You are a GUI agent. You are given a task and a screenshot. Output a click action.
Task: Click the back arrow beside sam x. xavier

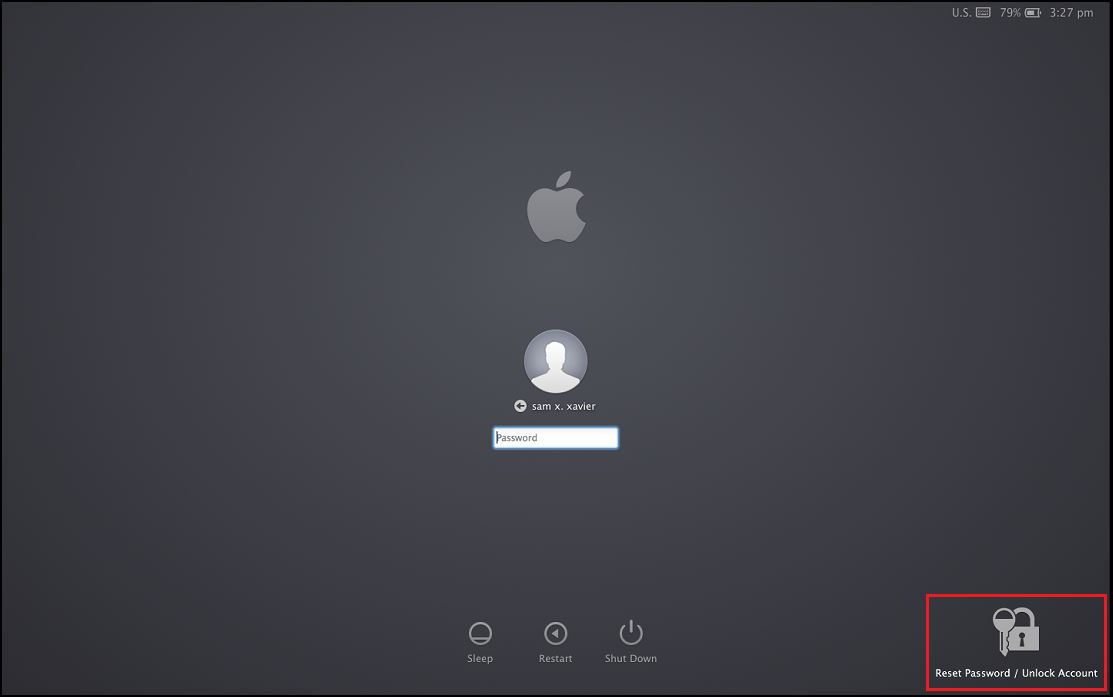coord(519,406)
